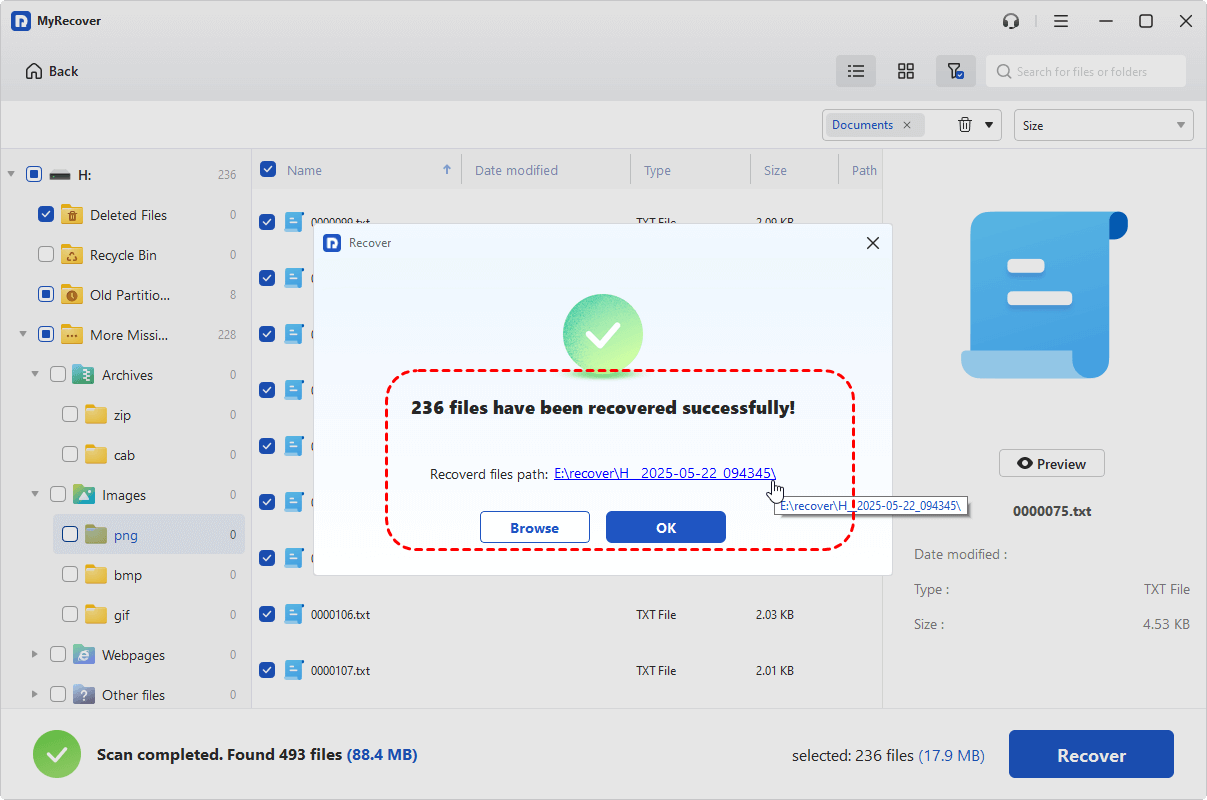
Task: Collapse the H: drive tree node
Action: pos(11,174)
